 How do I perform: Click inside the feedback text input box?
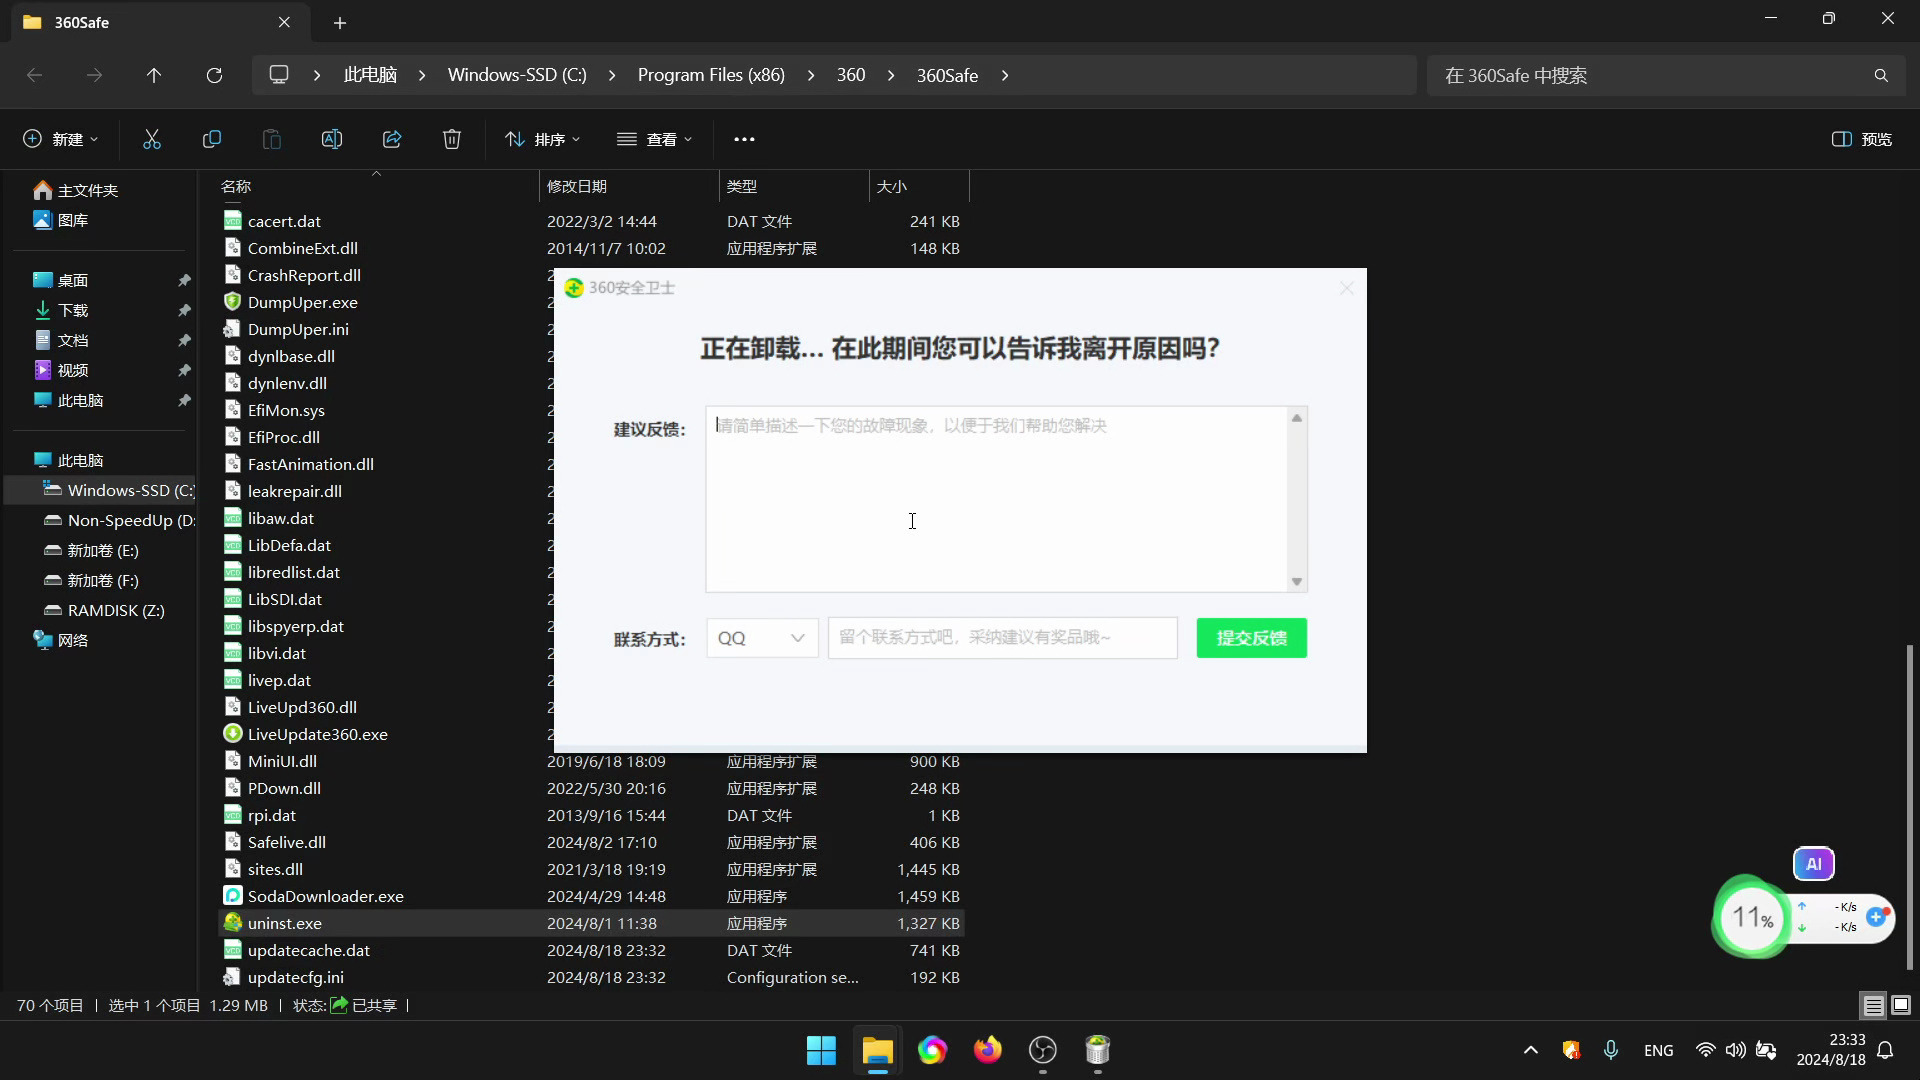pos(1000,500)
